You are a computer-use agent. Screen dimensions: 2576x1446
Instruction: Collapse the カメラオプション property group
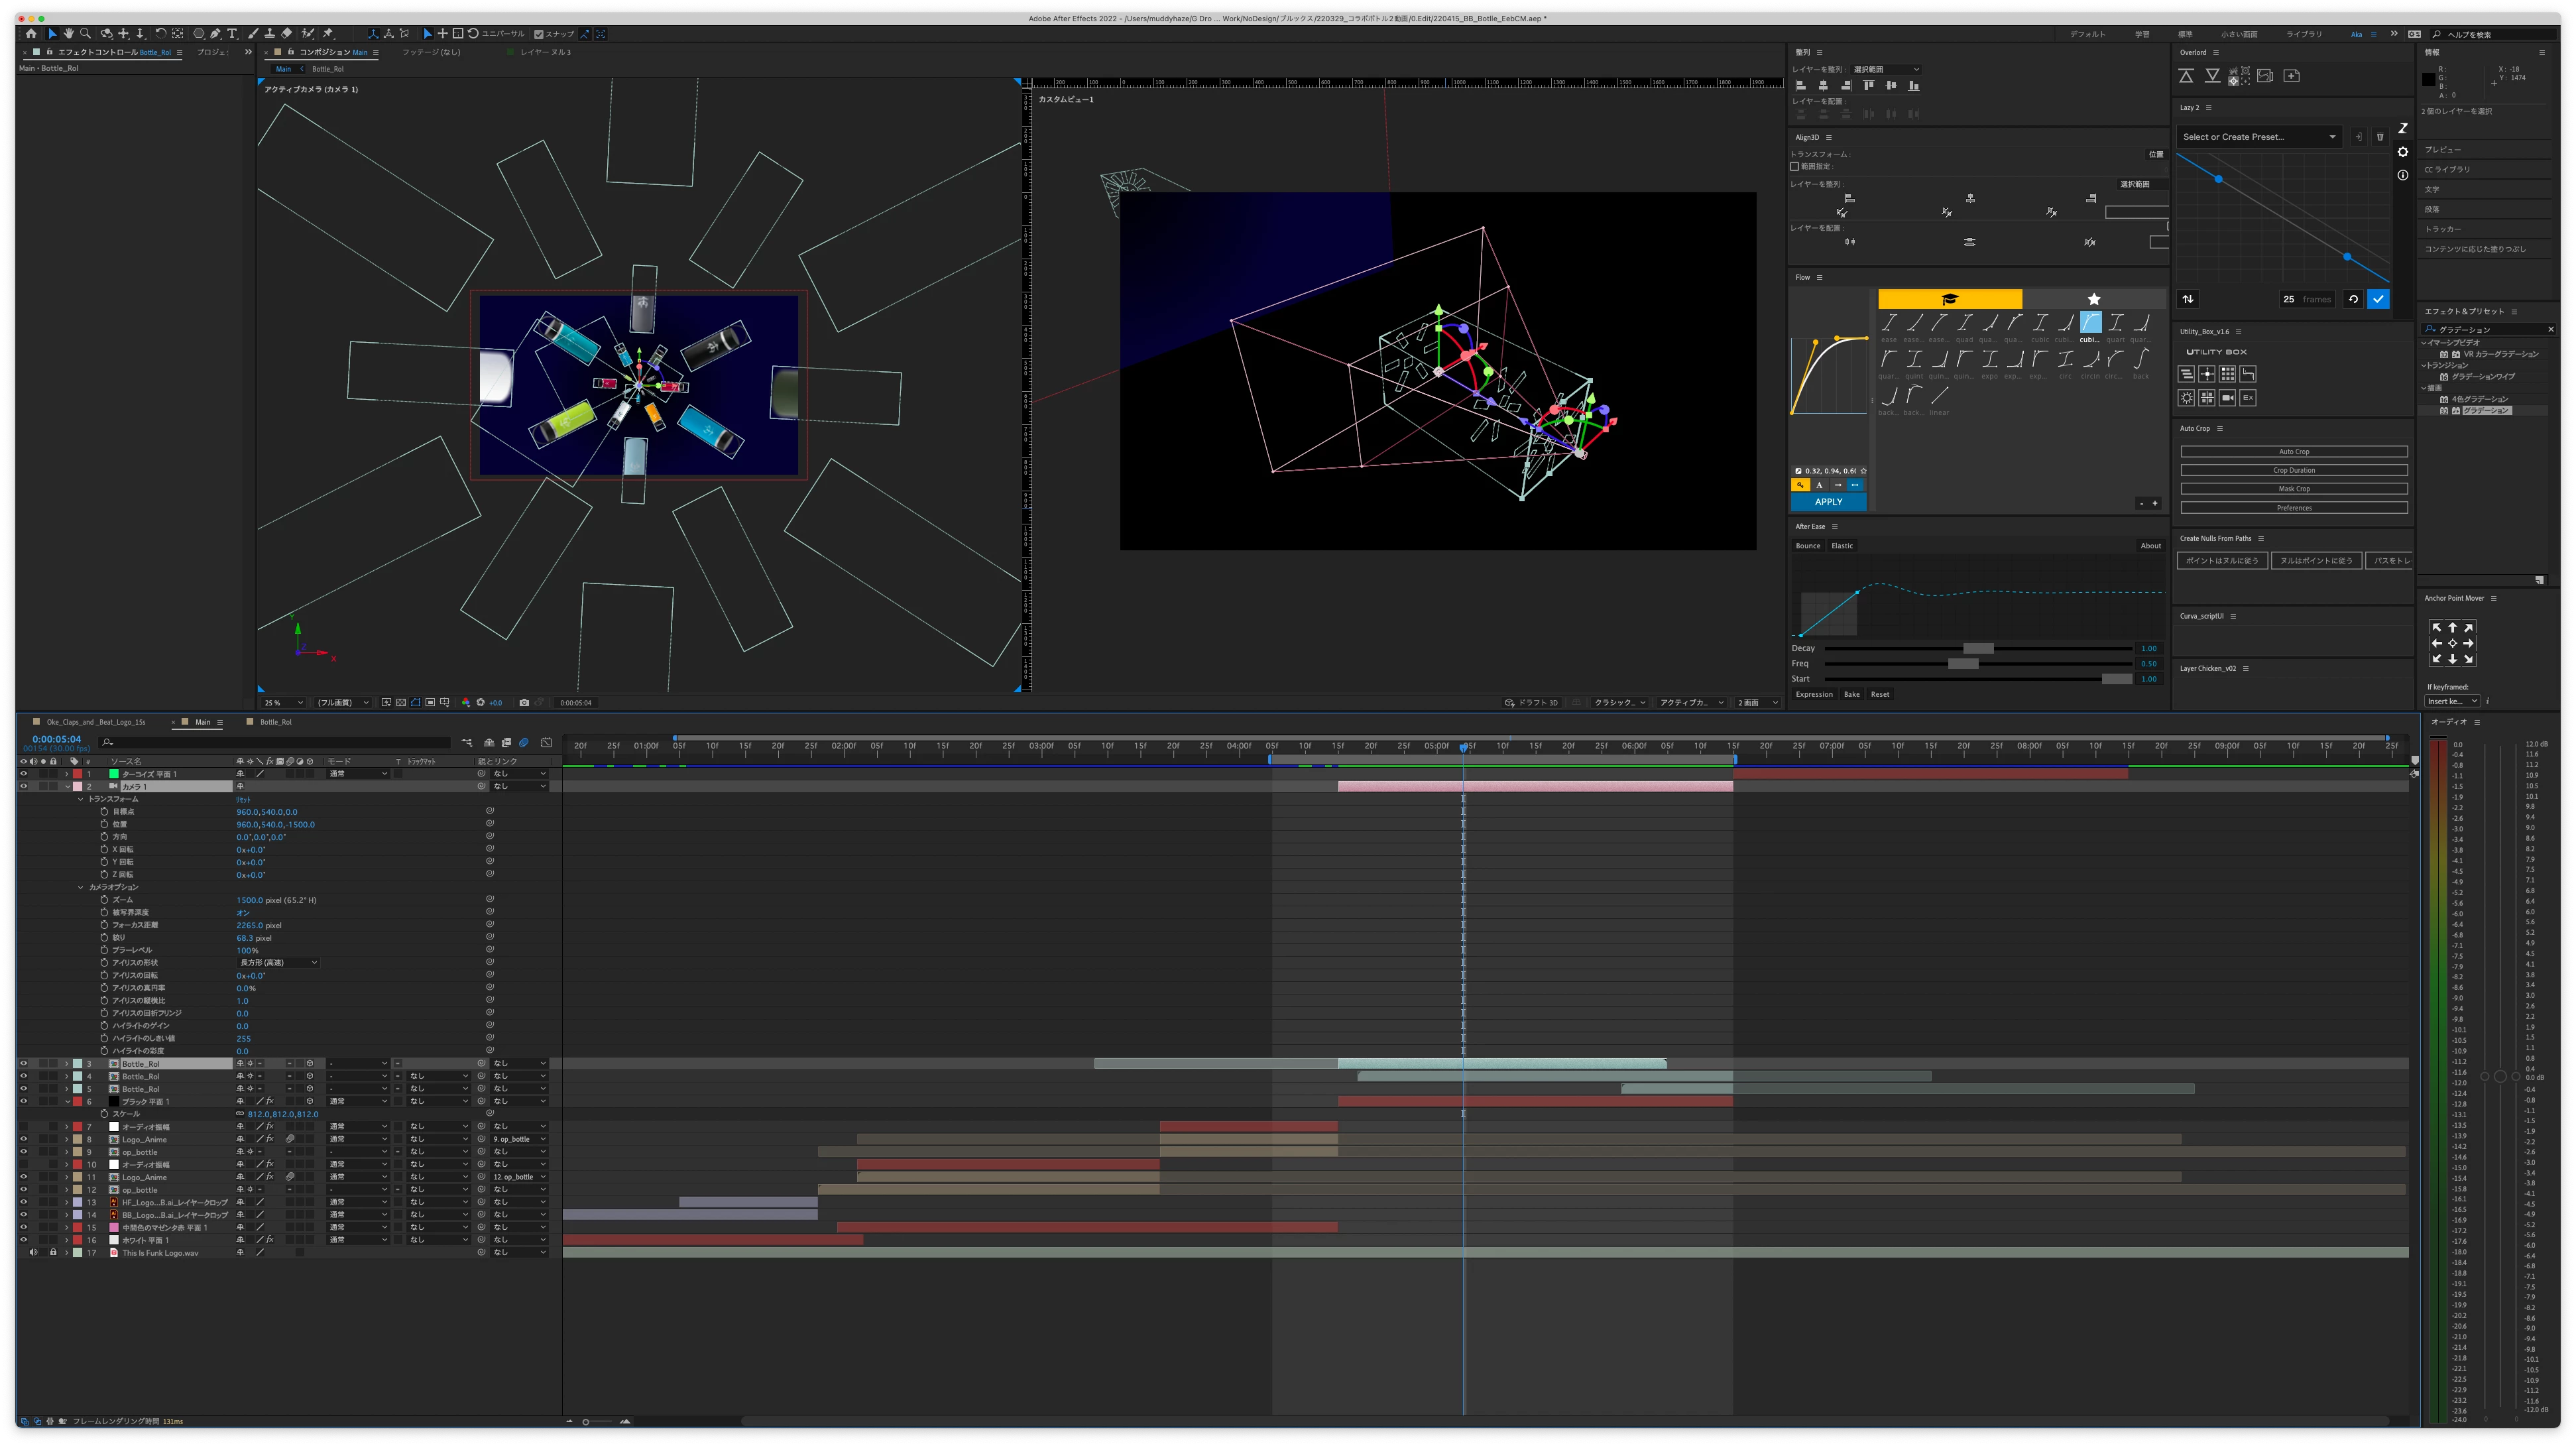pos(81,887)
